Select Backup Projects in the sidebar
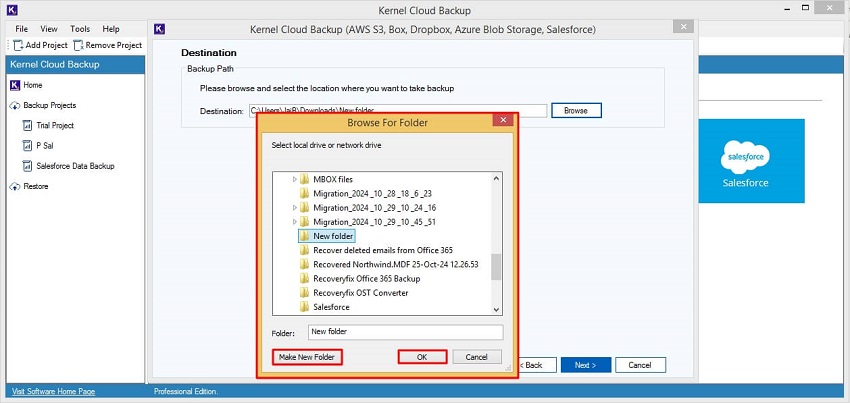 (50, 105)
